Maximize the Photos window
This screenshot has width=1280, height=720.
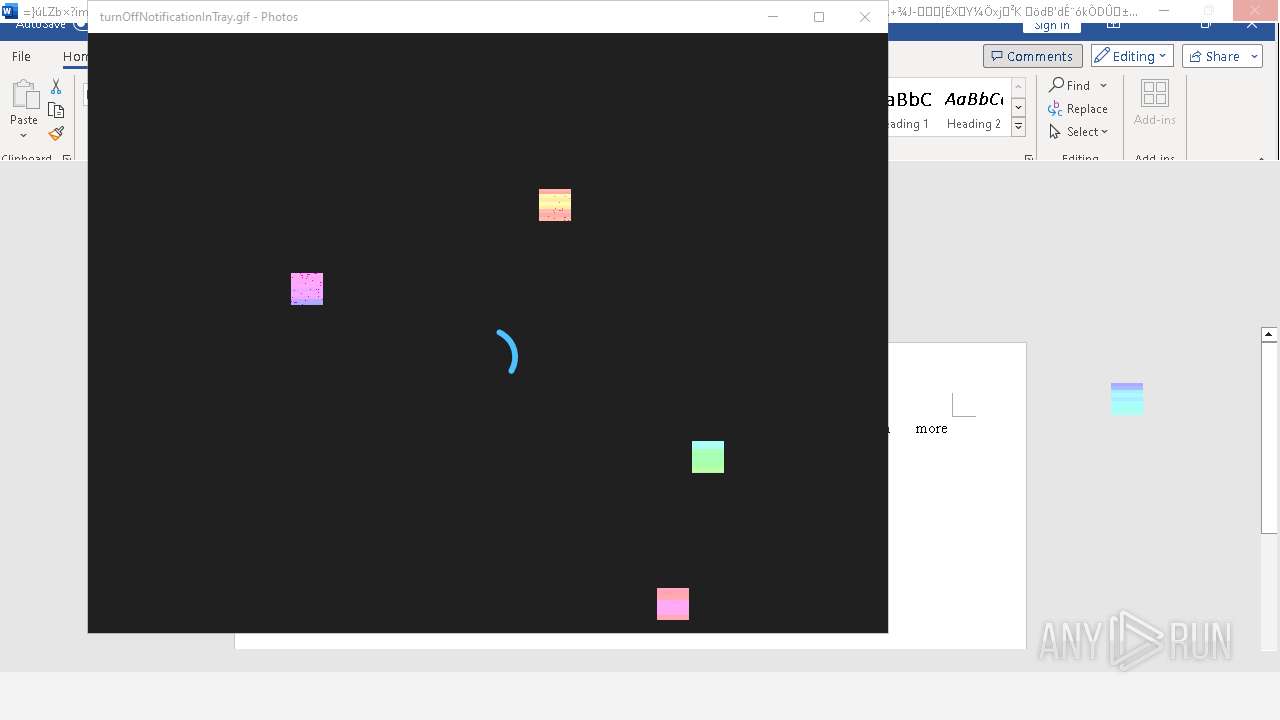(x=819, y=16)
